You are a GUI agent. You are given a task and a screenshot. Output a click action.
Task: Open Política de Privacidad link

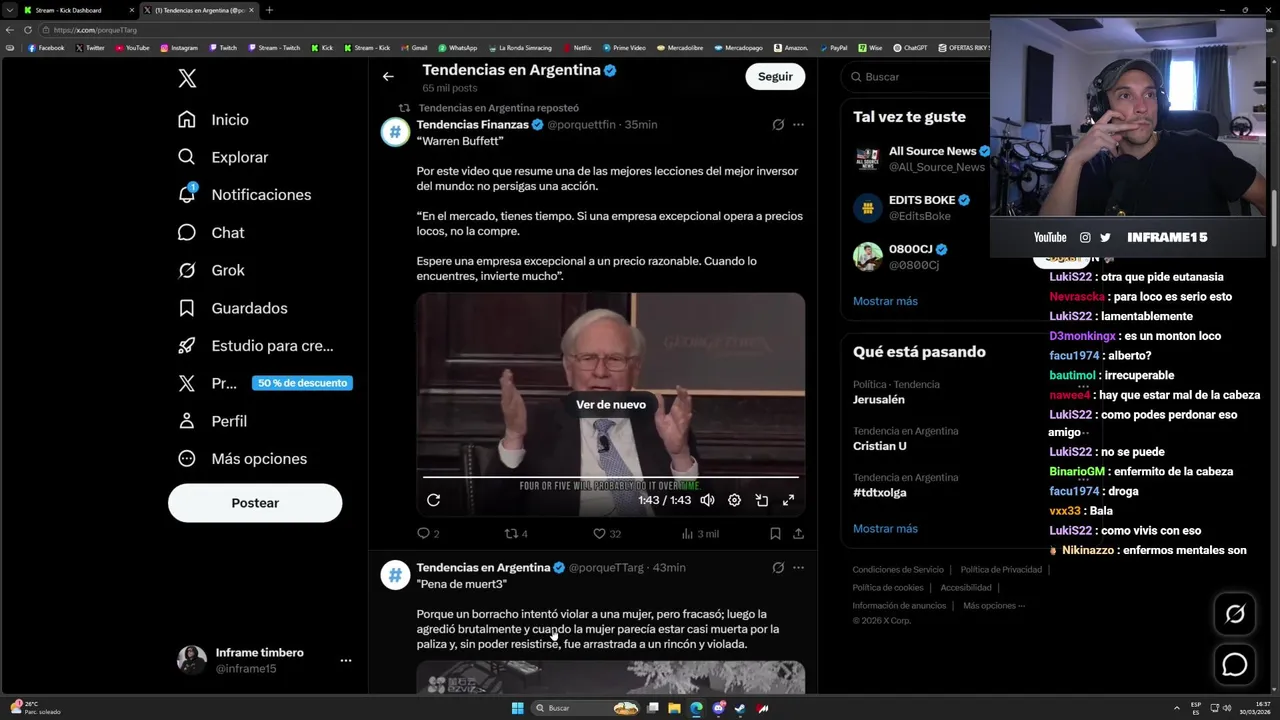1001,570
